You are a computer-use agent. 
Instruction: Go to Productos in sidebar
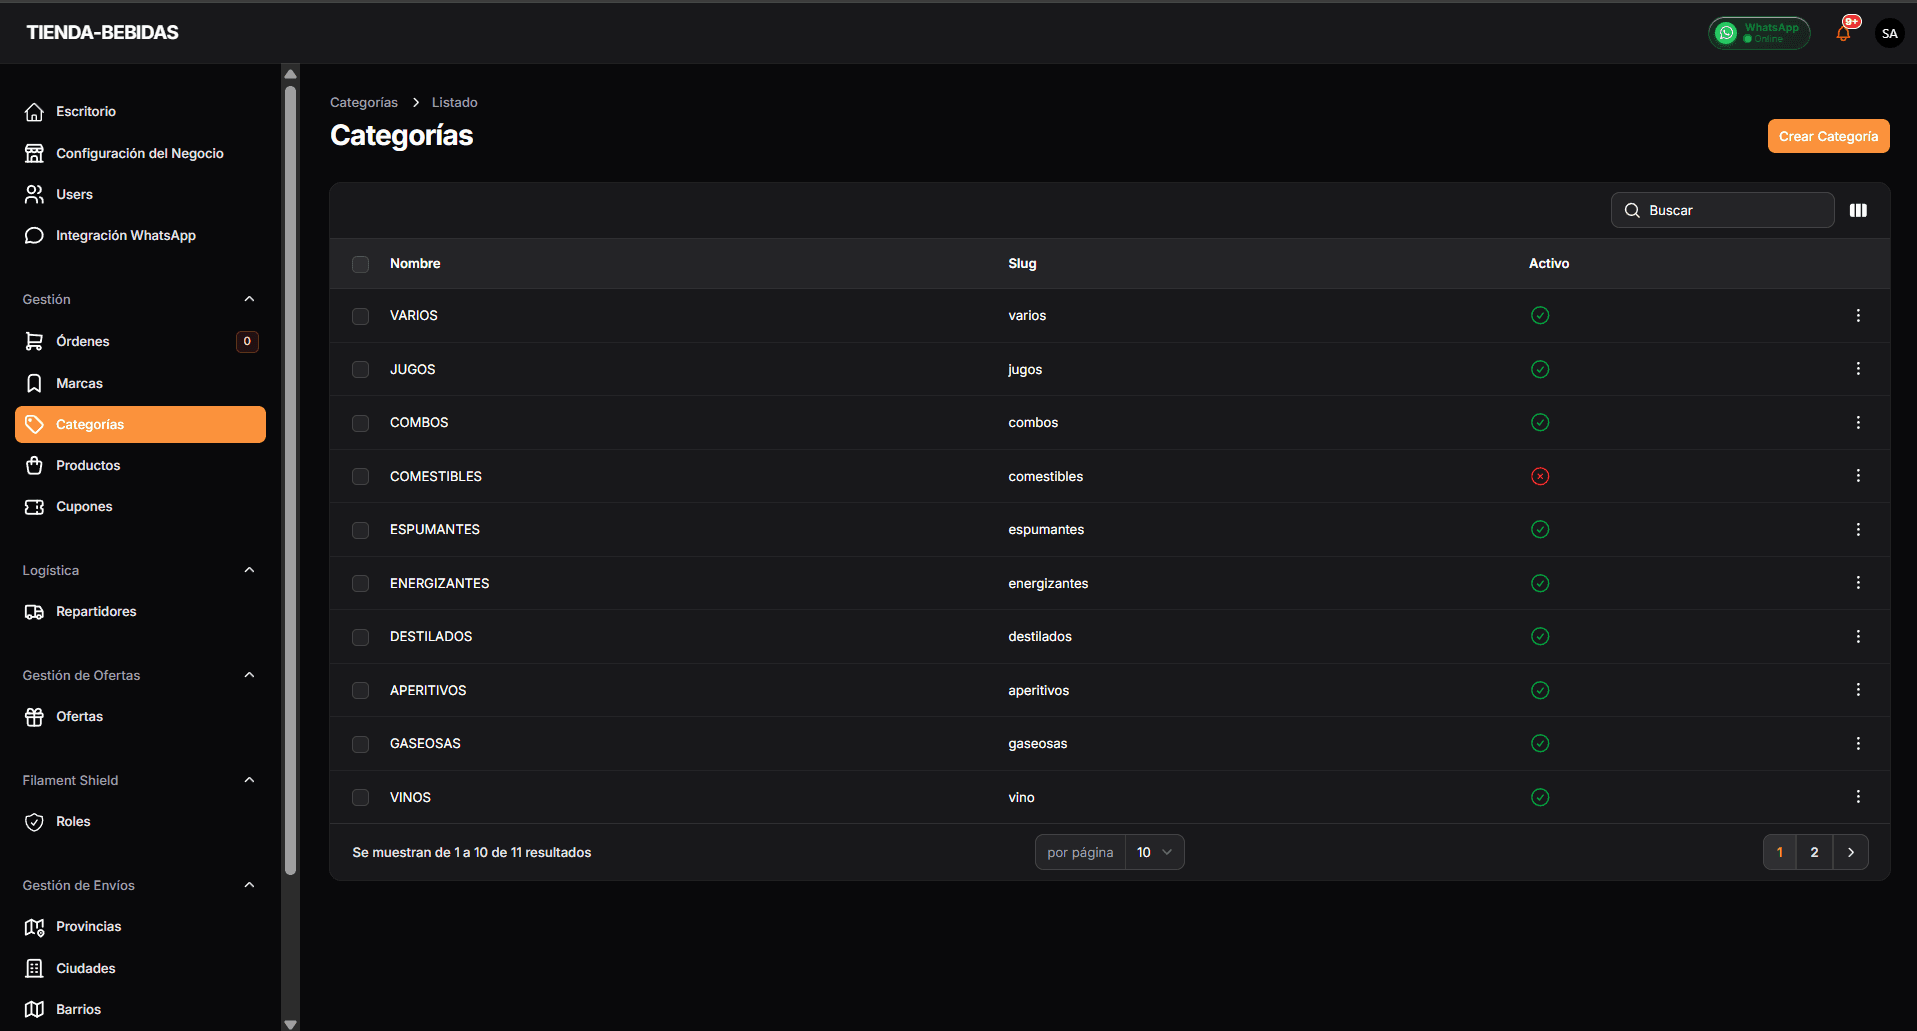[x=88, y=465]
